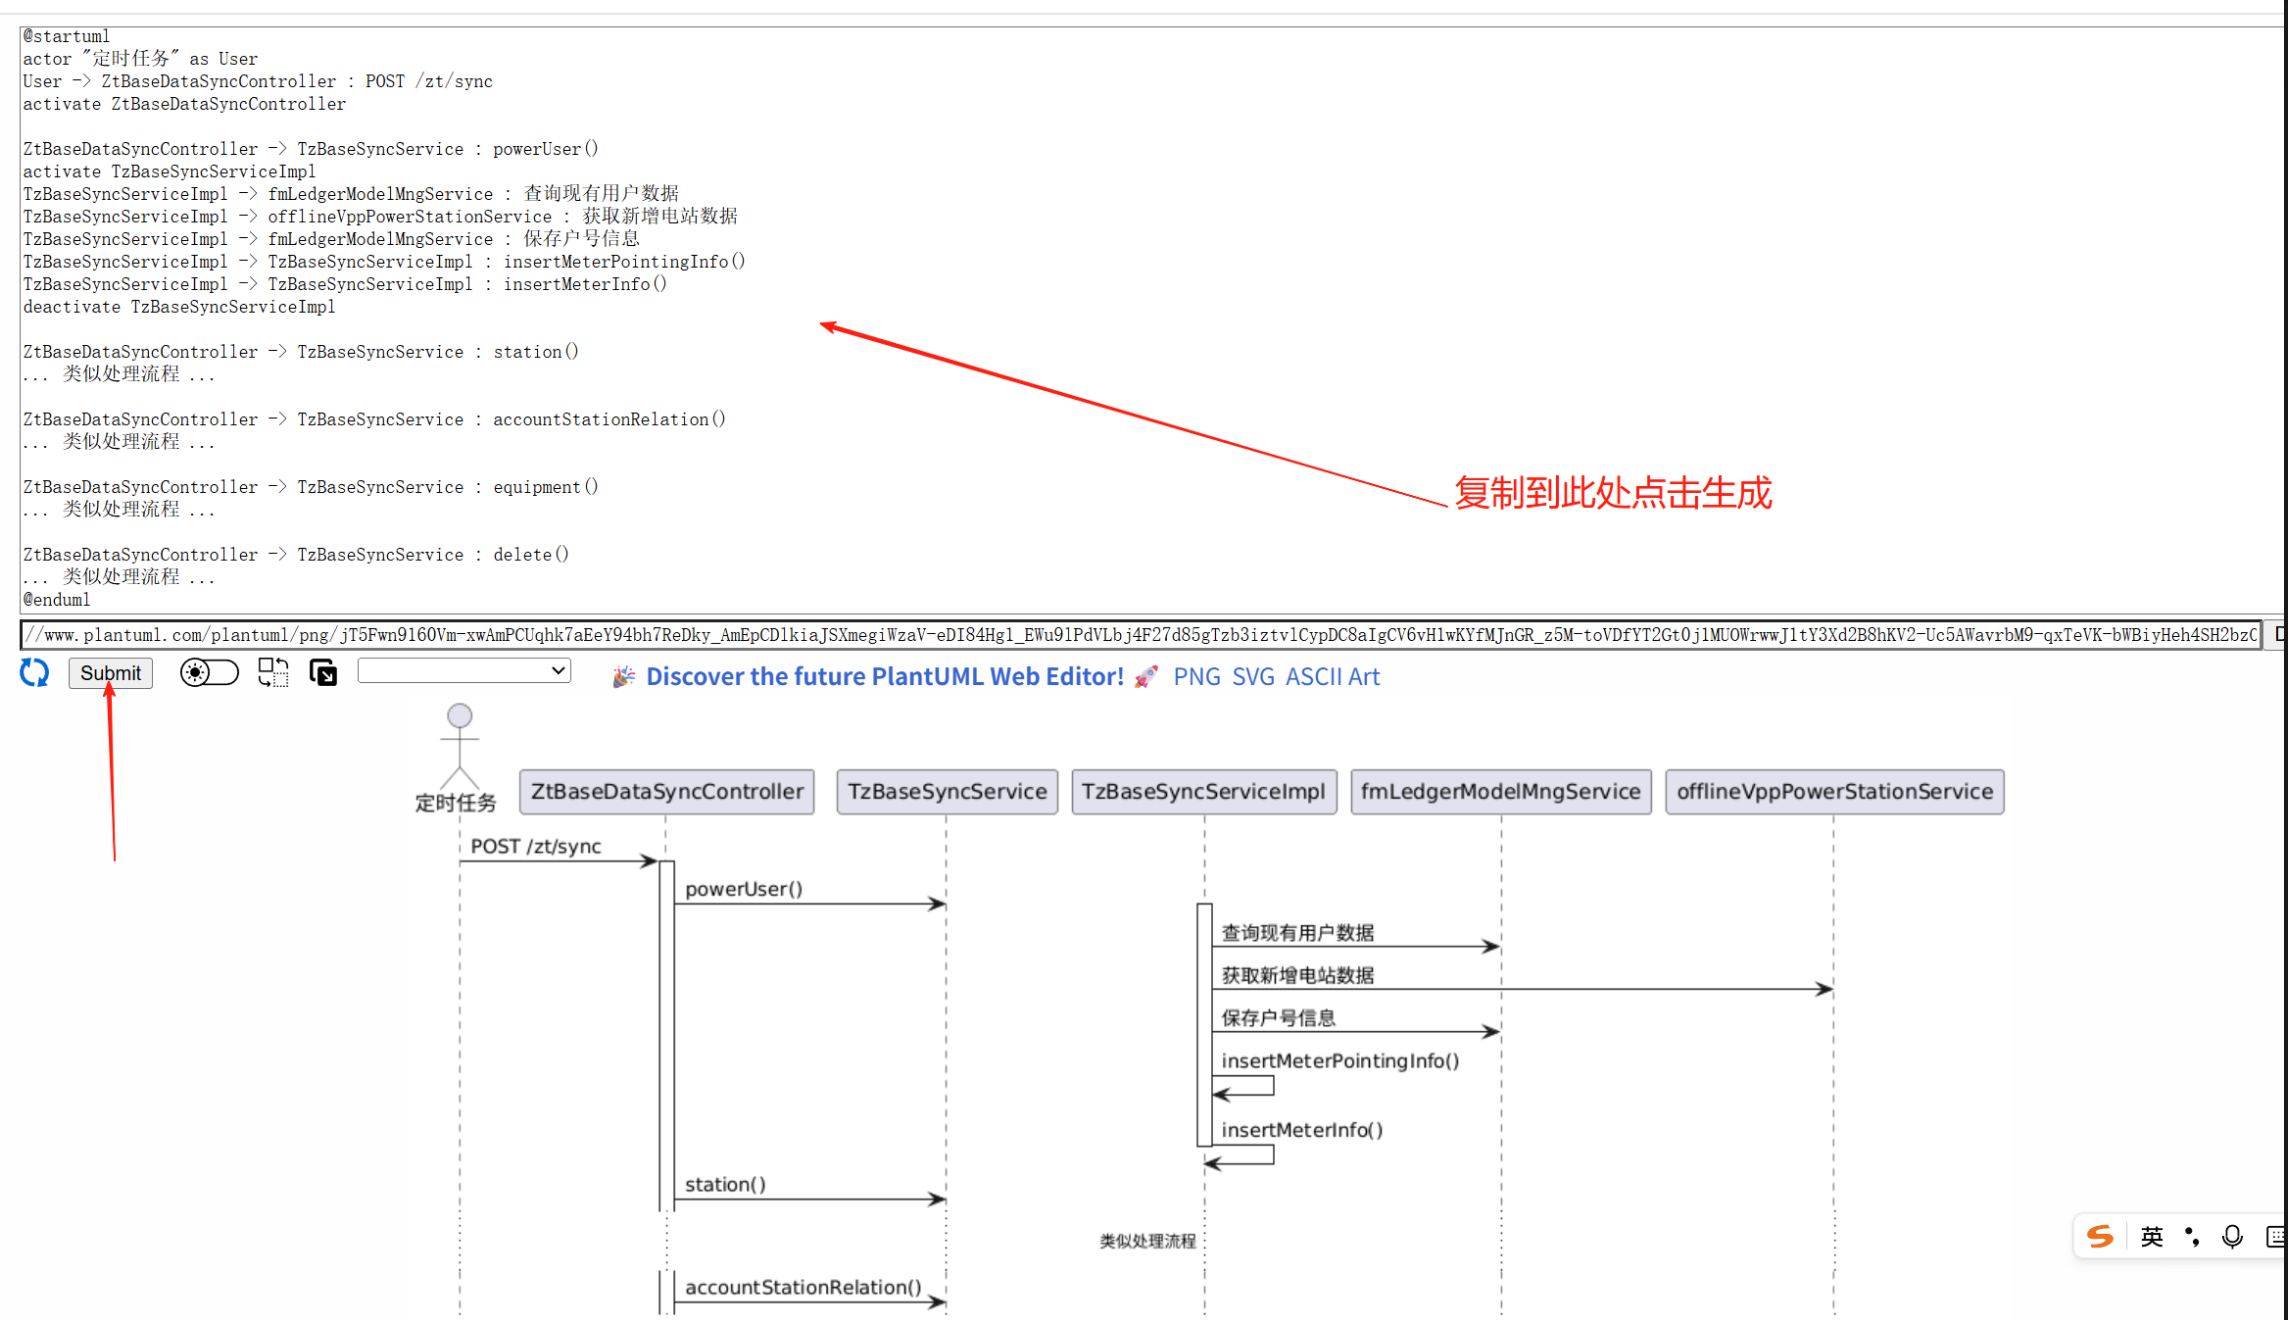Screen dimensions: 2288x1320
Task: Open the SVG export link
Action: point(1253,677)
